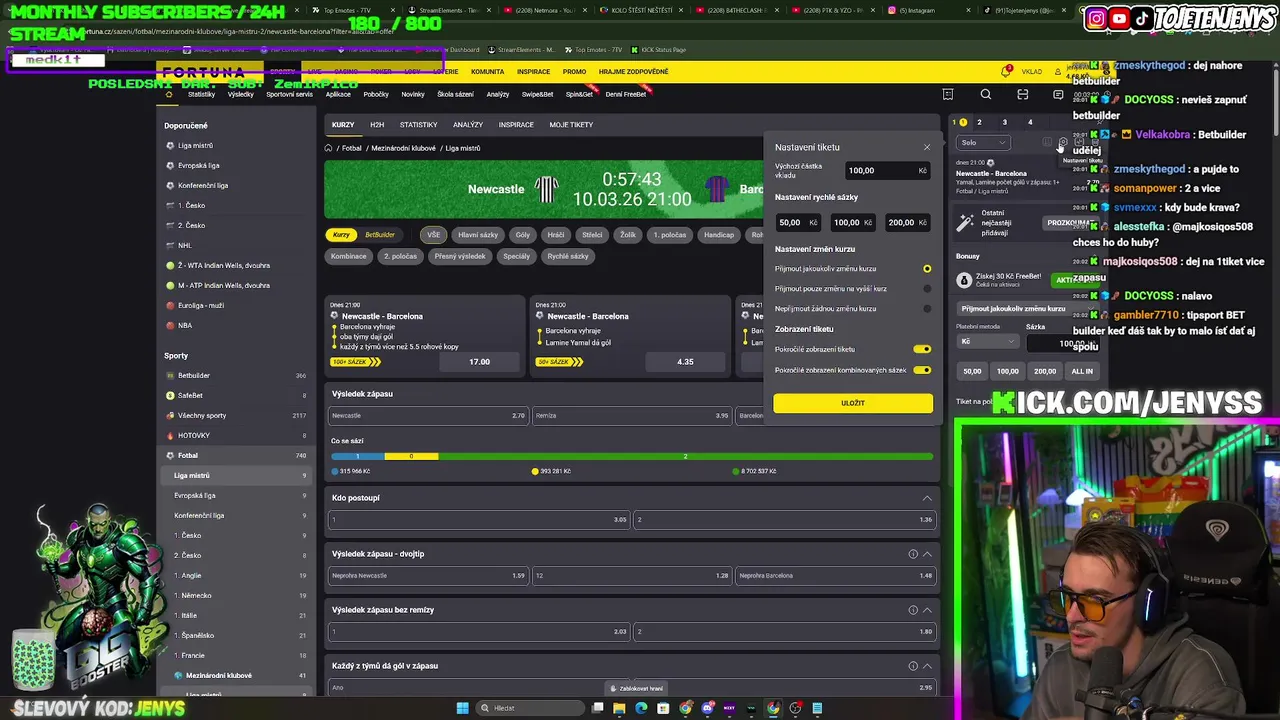Switch to H2H tab
The height and width of the screenshot is (720, 1280).
pyautogui.click(x=377, y=125)
